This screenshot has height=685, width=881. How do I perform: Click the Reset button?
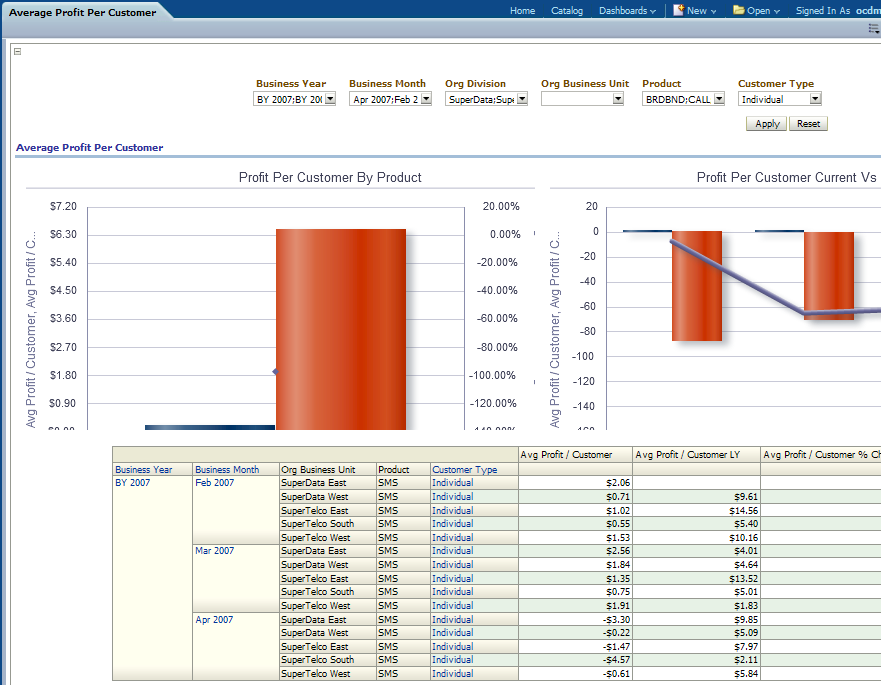808,124
